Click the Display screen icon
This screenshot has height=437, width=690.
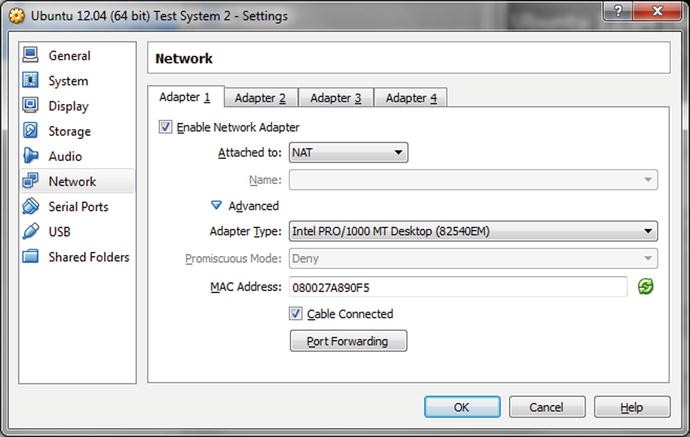point(30,105)
